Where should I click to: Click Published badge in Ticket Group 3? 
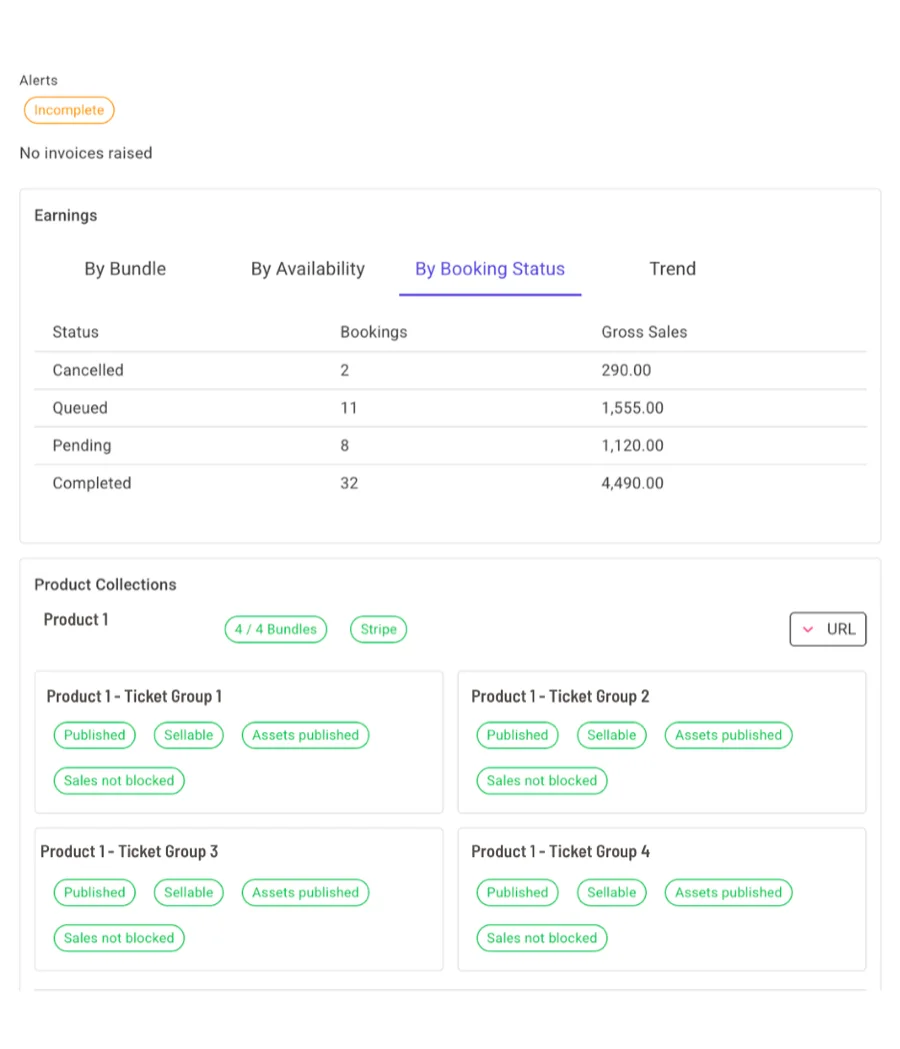coord(94,892)
